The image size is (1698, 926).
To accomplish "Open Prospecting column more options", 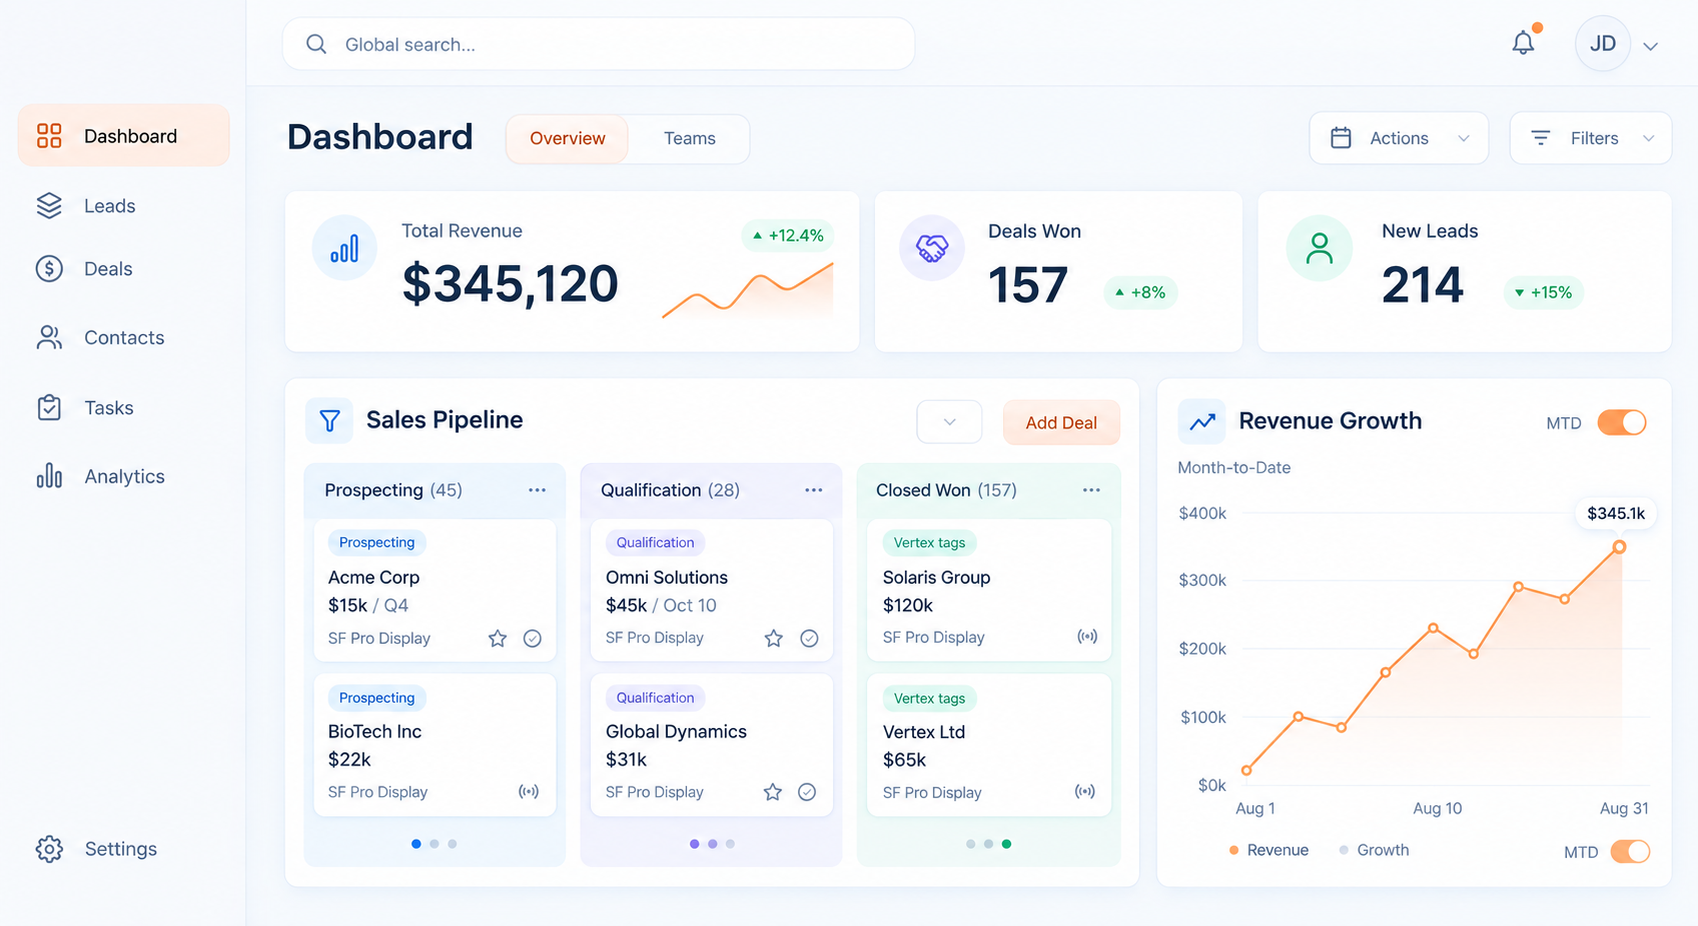I will [x=537, y=490].
